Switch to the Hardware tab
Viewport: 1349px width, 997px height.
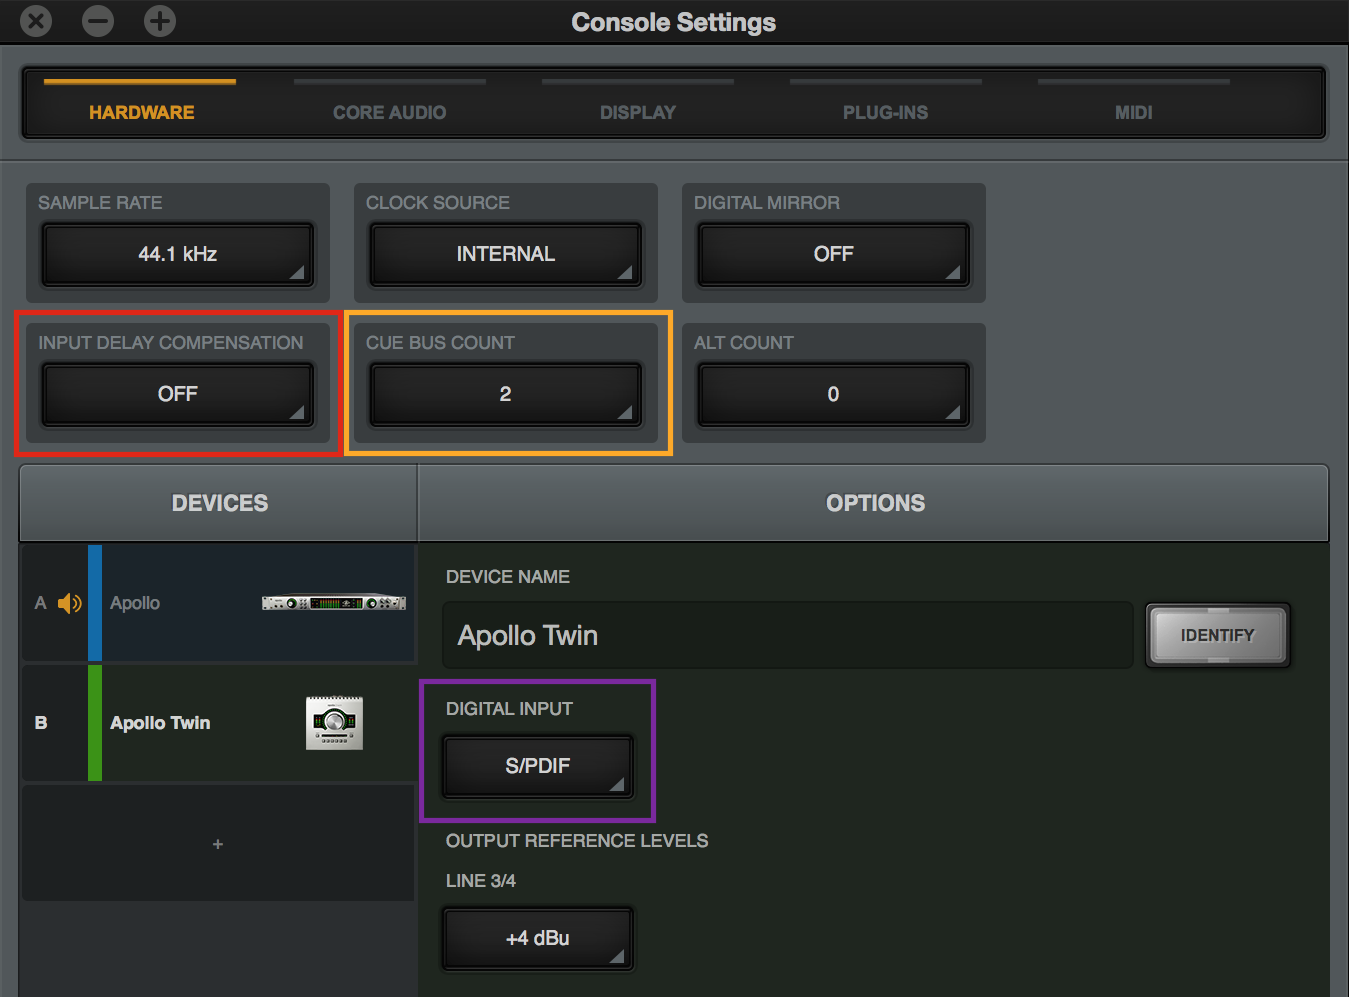[x=141, y=112]
